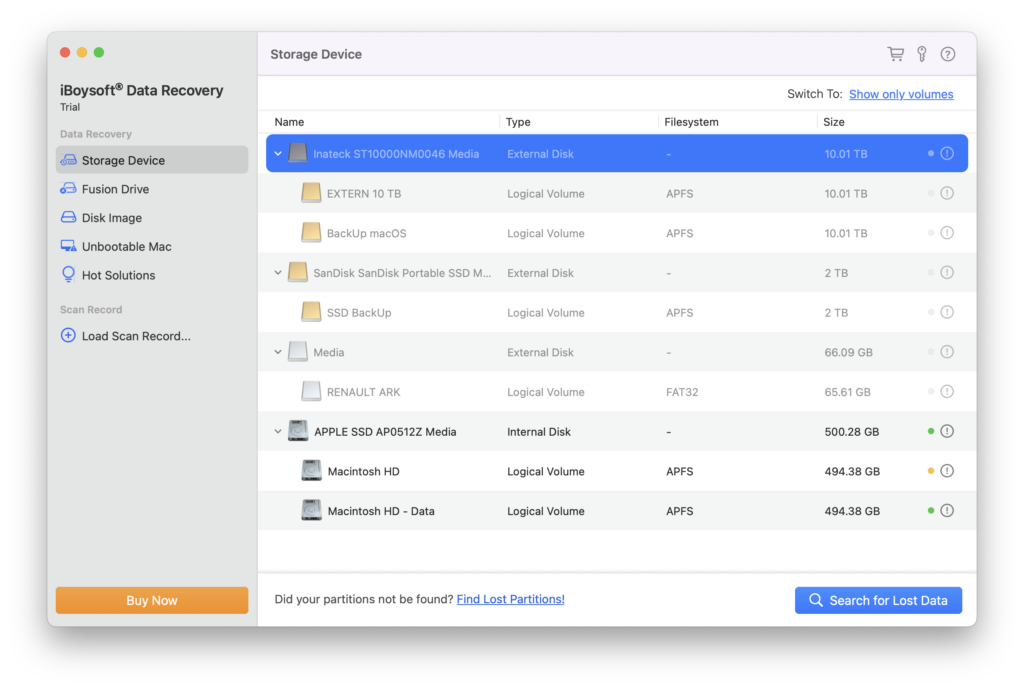The height and width of the screenshot is (689, 1024).
Task: Click the Inateck external disk drive icon
Action: point(298,153)
